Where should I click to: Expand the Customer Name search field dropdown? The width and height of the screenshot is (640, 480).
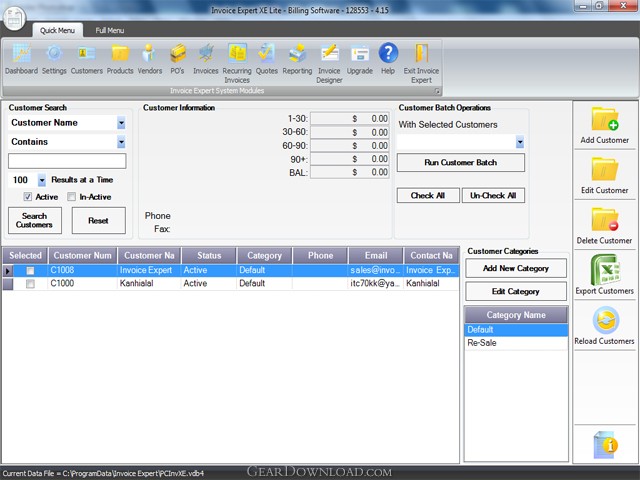coord(121,123)
